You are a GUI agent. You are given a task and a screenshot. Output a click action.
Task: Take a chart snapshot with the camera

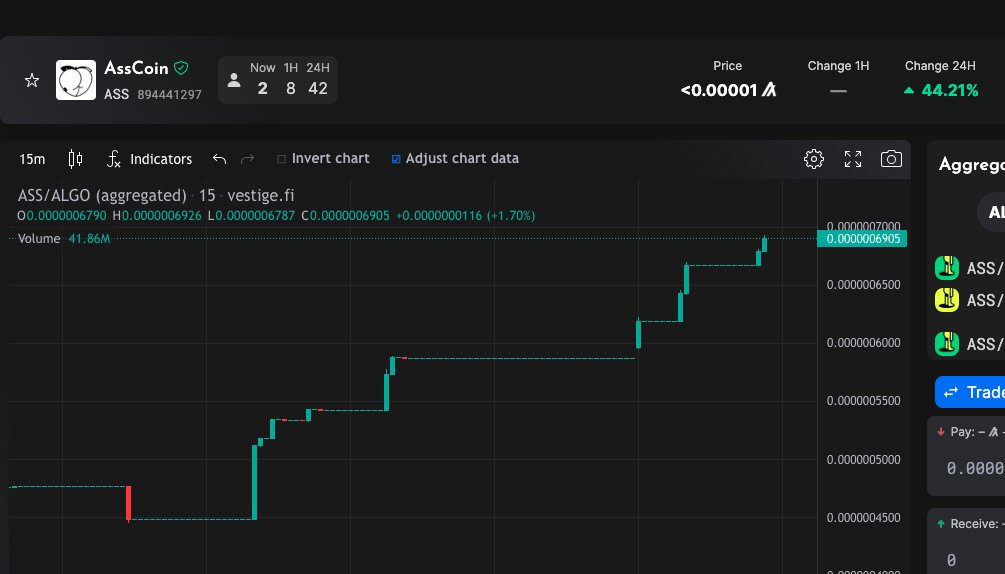pyautogui.click(x=892, y=159)
